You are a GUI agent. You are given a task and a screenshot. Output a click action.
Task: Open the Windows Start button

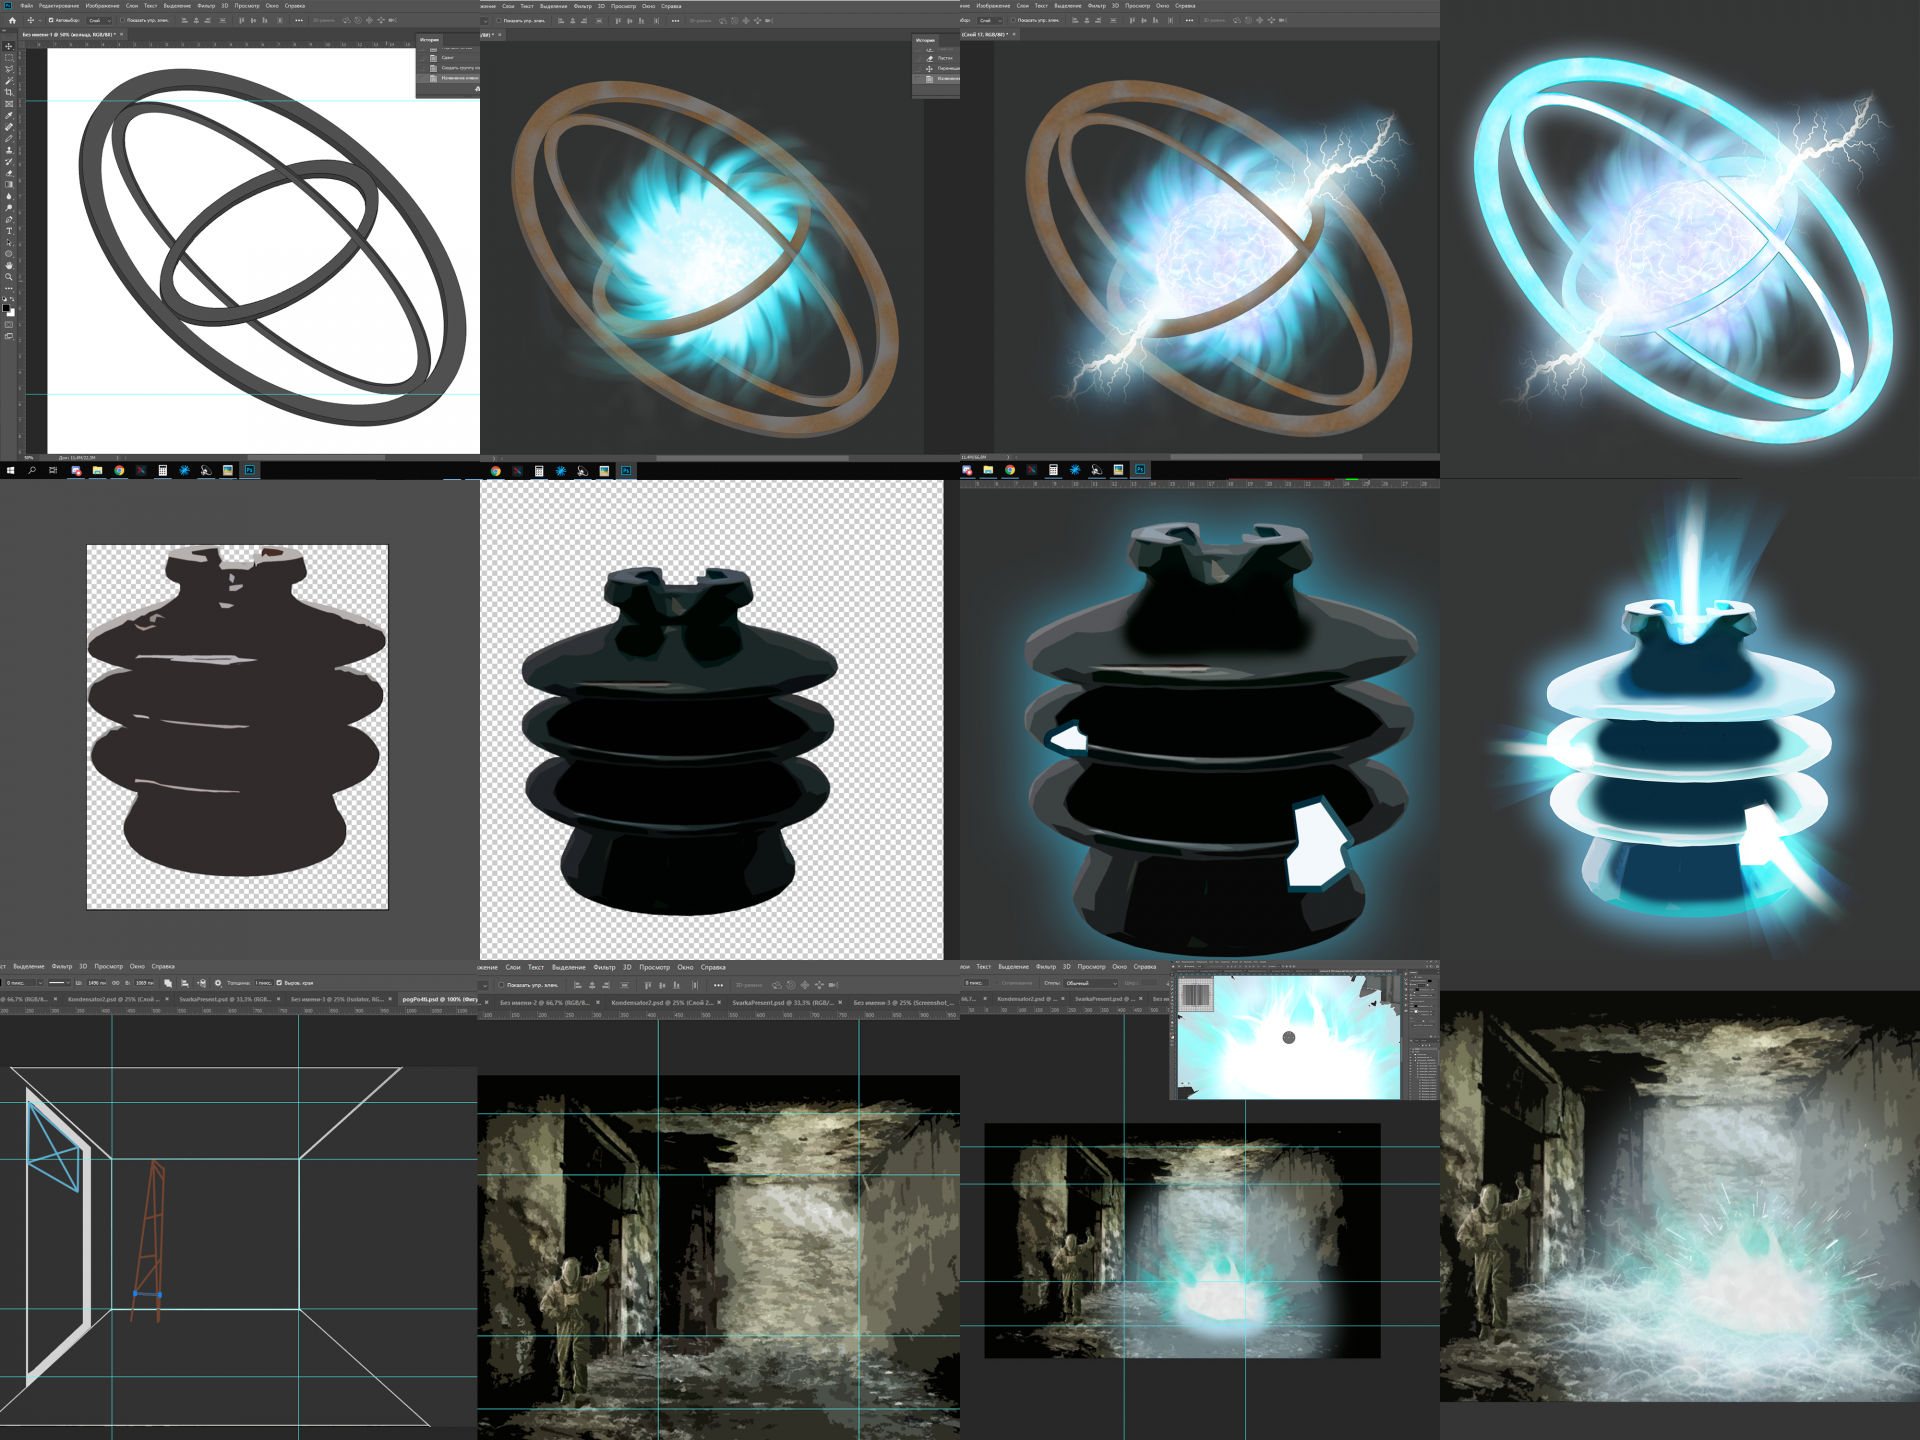tap(11, 470)
